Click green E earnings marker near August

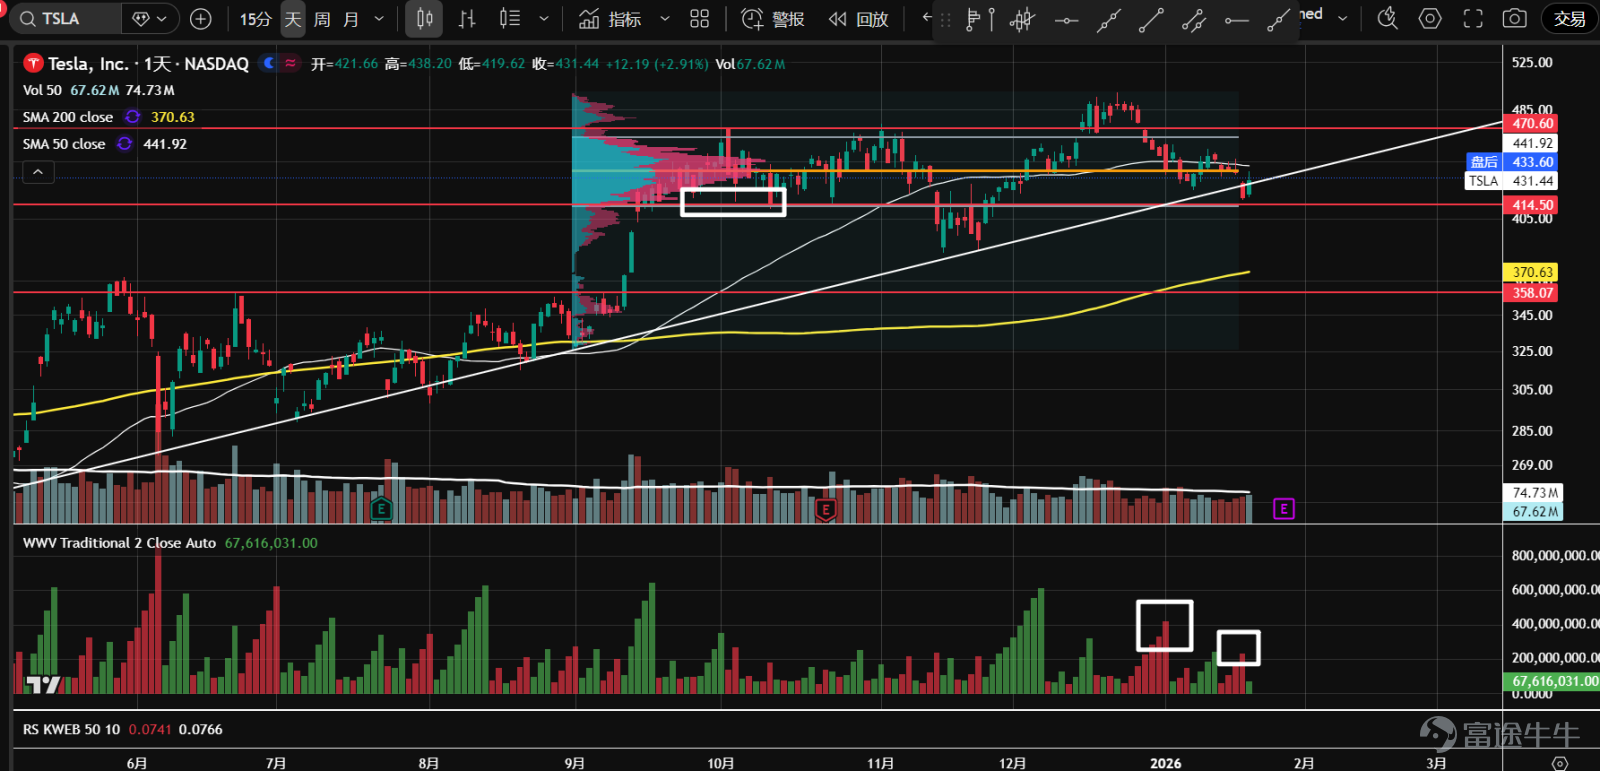(x=381, y=509)
